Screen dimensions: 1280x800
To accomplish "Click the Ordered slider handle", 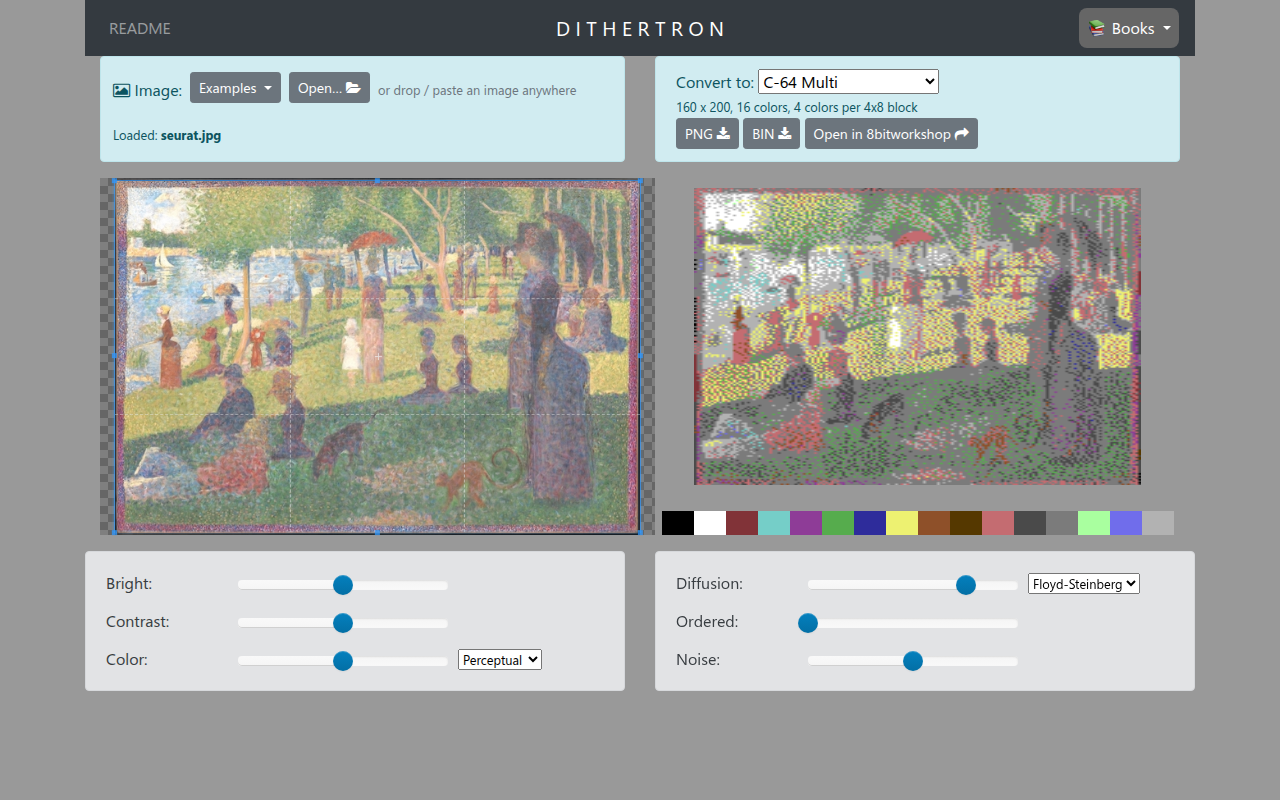I will (808, 623).
